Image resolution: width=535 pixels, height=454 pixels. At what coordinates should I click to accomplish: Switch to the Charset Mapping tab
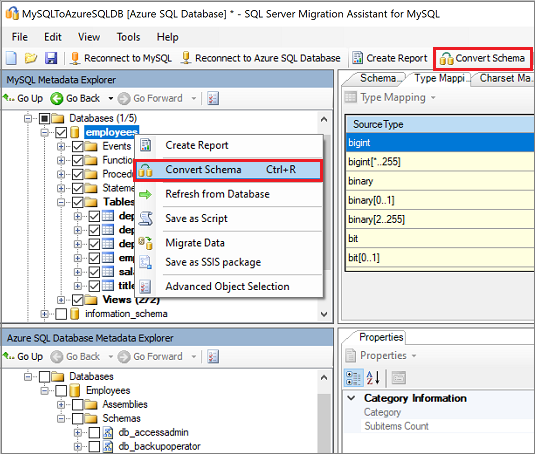(x=504, y=78)
